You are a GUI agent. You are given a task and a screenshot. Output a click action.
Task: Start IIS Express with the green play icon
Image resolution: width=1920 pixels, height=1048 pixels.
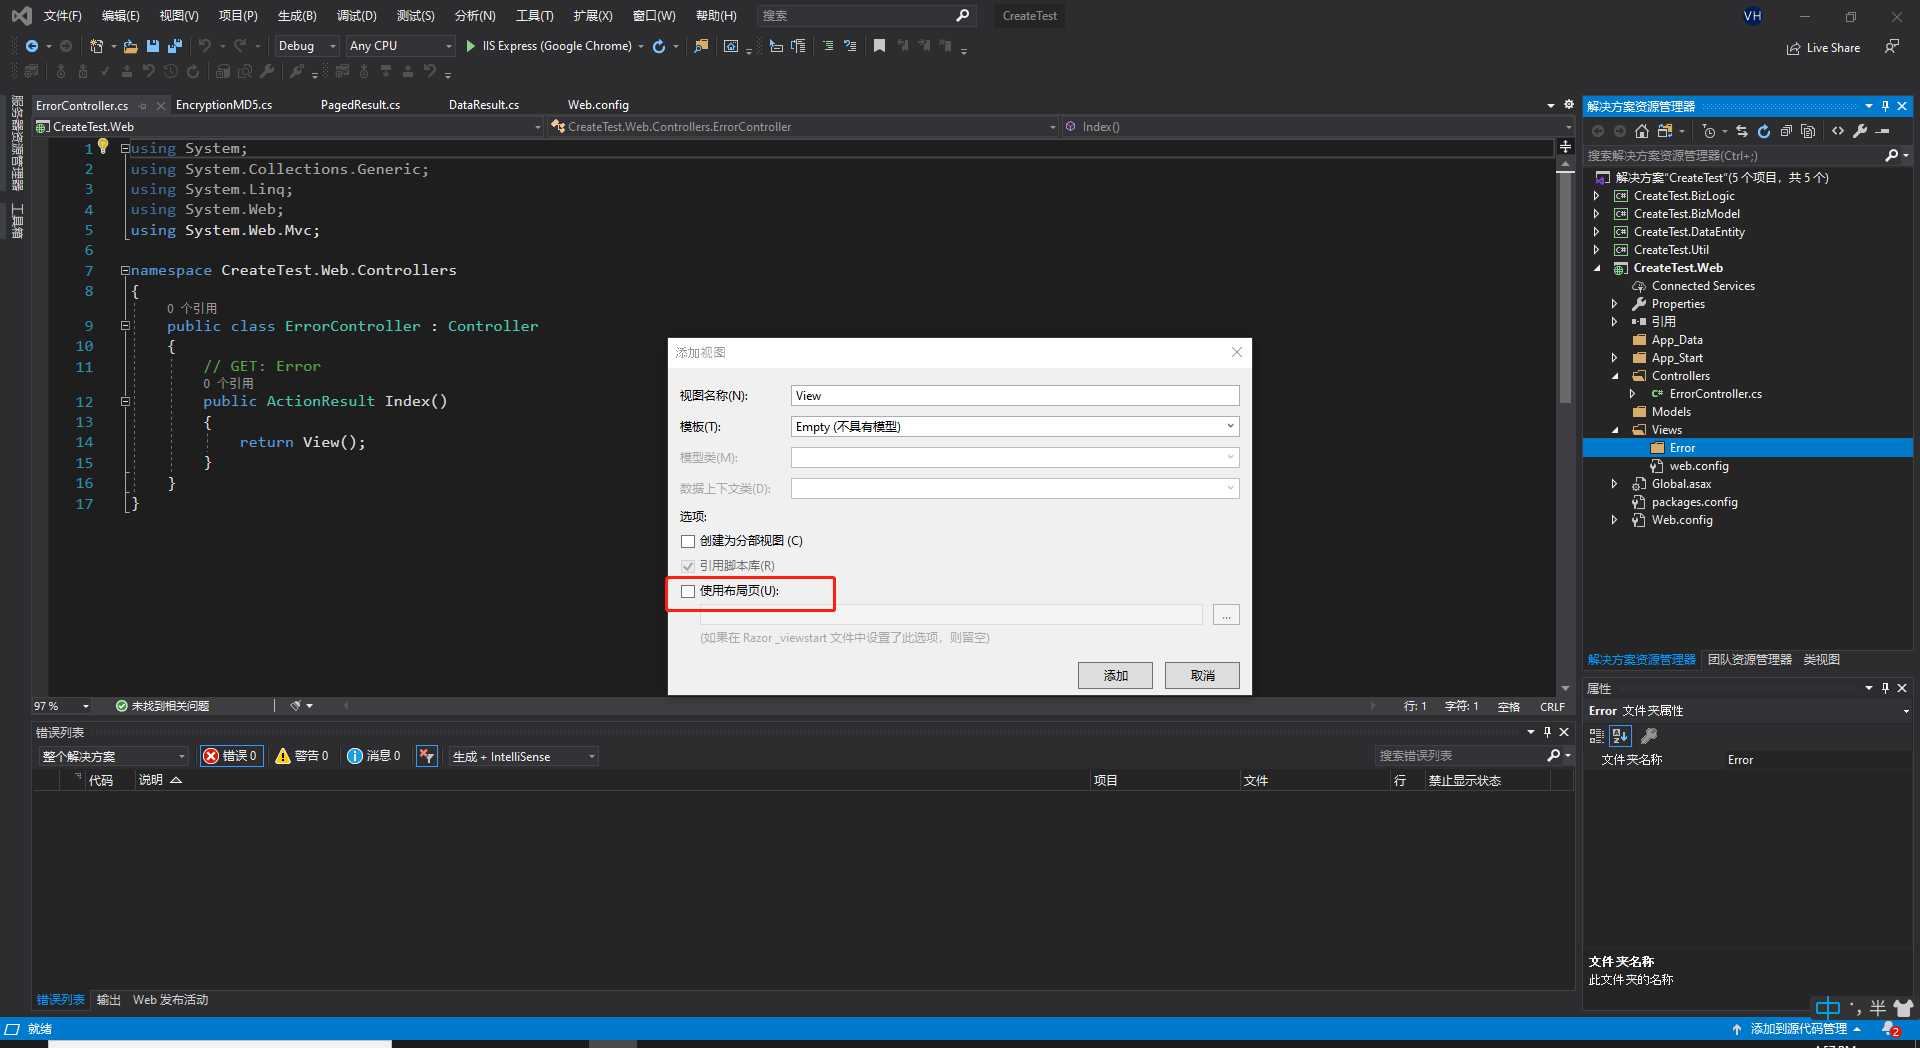pyautogui.click(x=471, y=46)
